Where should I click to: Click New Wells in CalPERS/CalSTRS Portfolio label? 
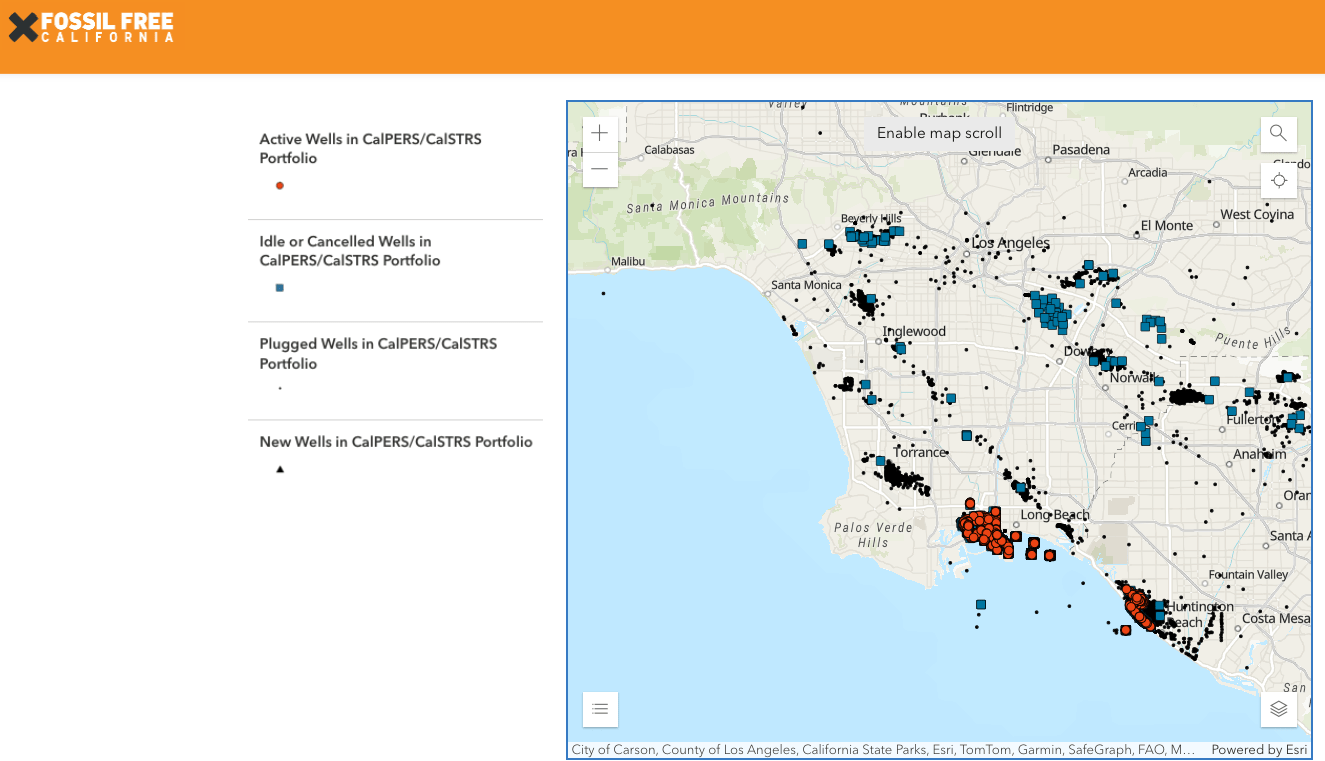(396, 442)
